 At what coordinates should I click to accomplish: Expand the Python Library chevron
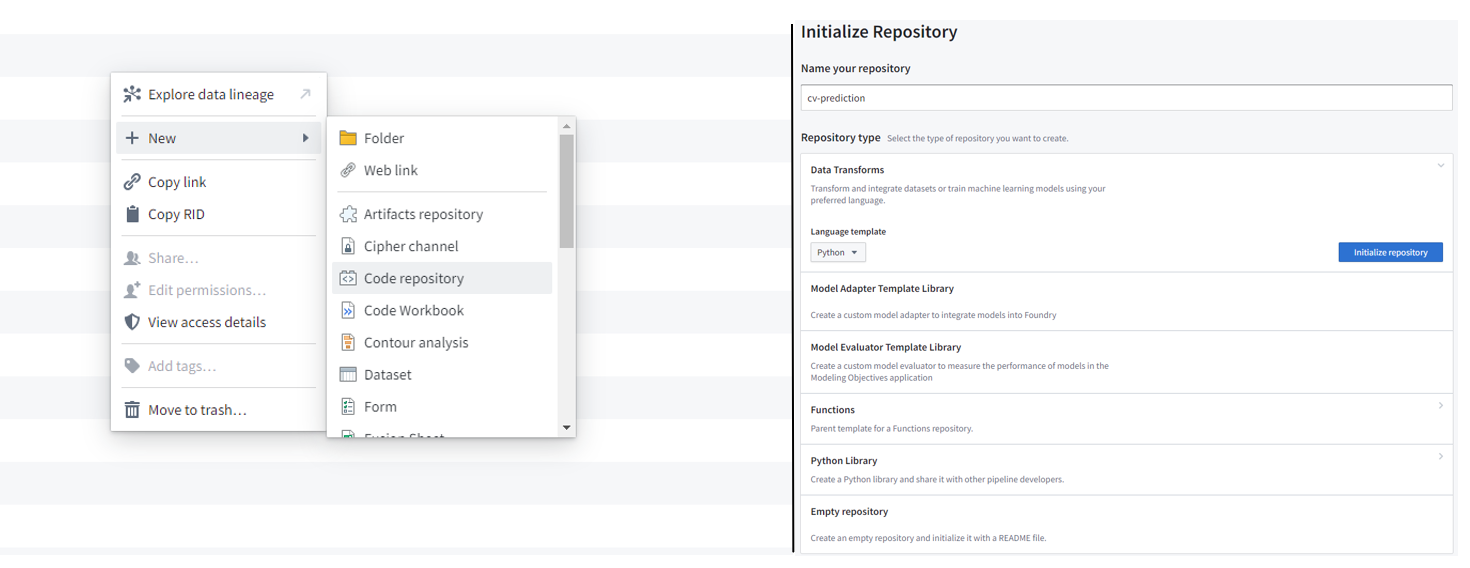tap(1441, 456)
